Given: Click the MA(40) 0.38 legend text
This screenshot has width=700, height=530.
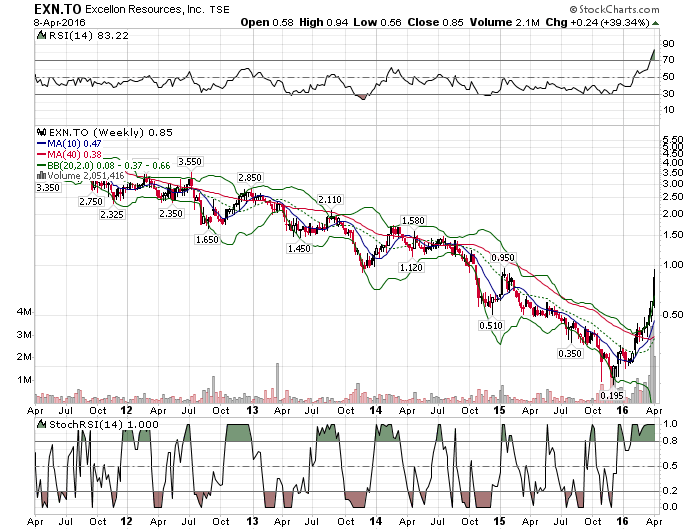Looking at the screenshot, I should click(74, 154).
